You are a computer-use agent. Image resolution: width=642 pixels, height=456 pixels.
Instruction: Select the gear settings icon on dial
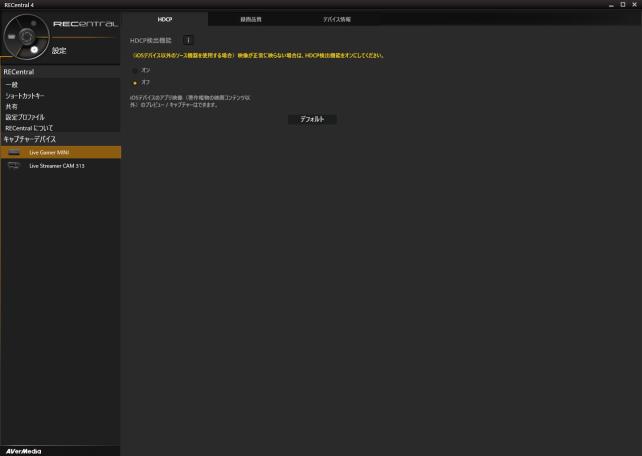point(34,50)
